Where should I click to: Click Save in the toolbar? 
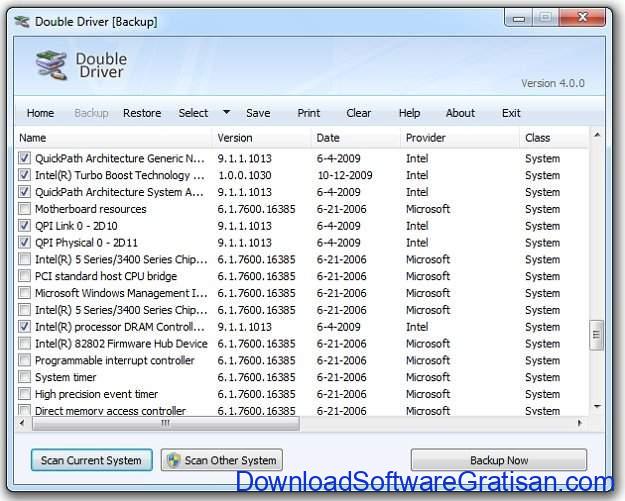click(258, 113)
